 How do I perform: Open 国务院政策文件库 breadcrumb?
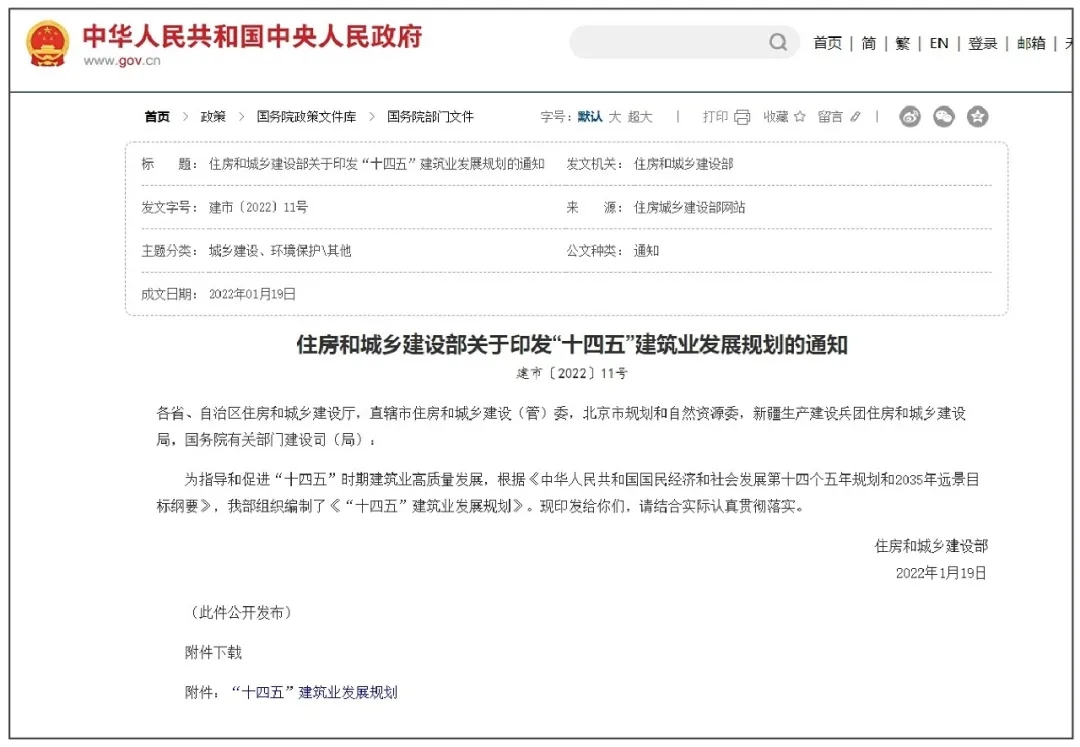click(x=307, y=116)
